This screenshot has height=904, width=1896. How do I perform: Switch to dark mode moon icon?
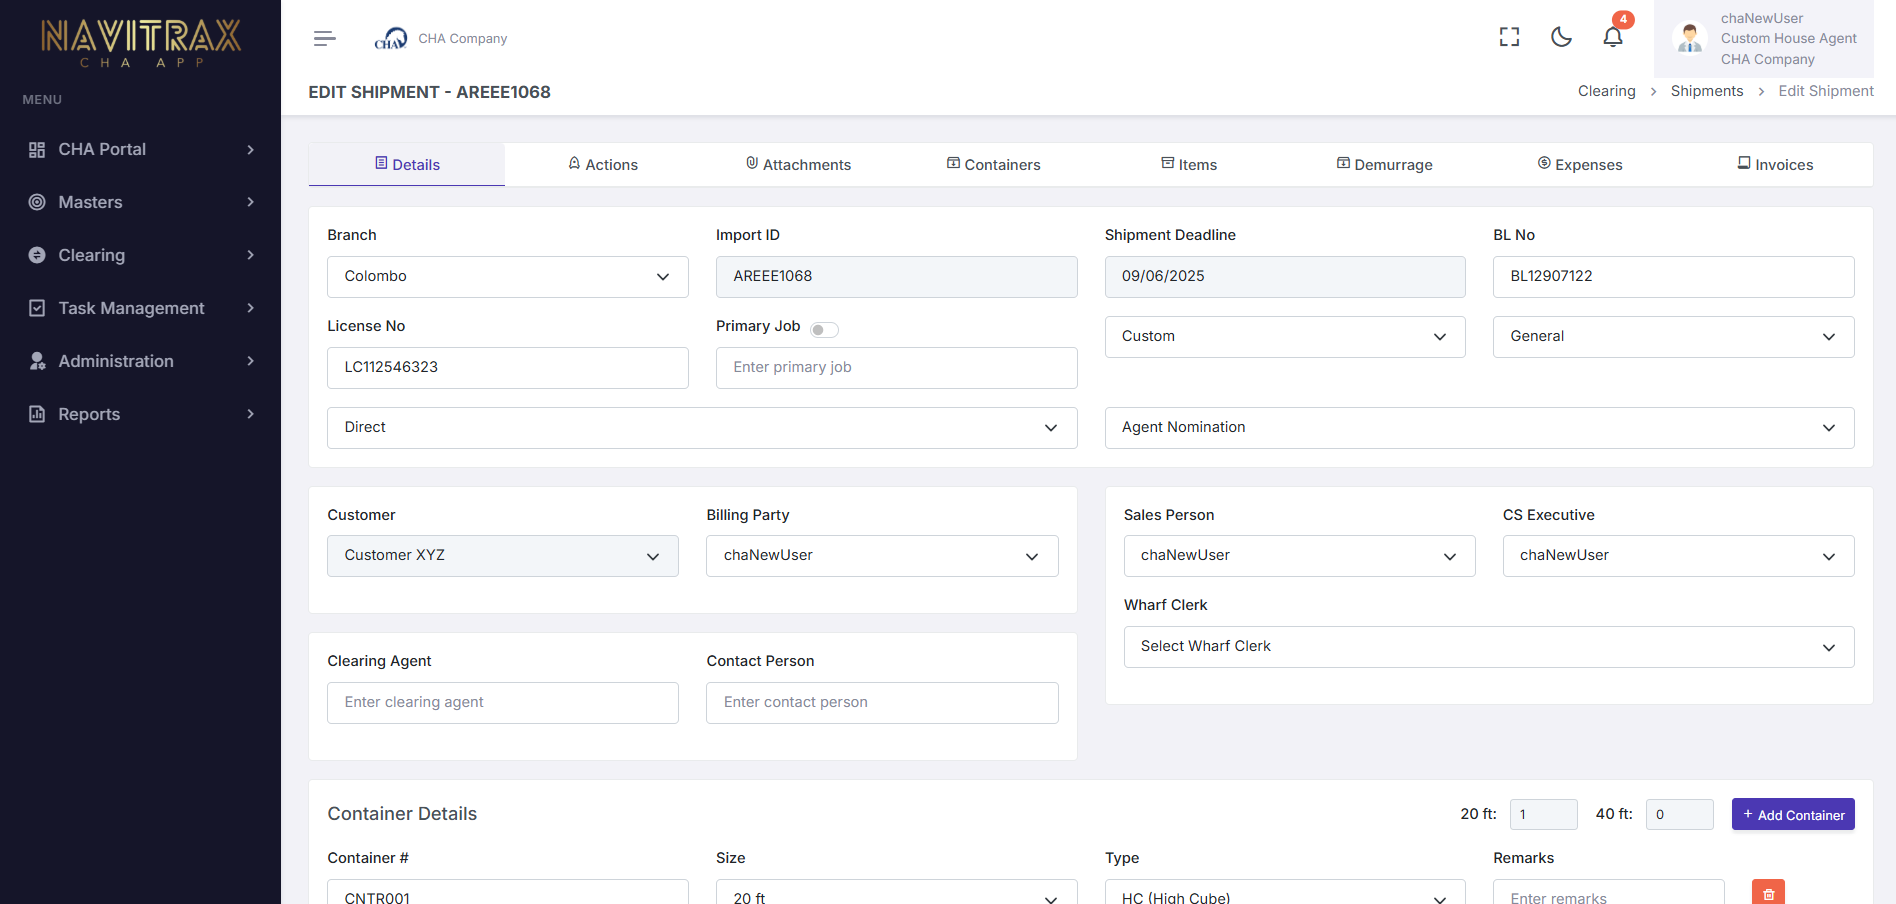click(x=1561, y=37)
